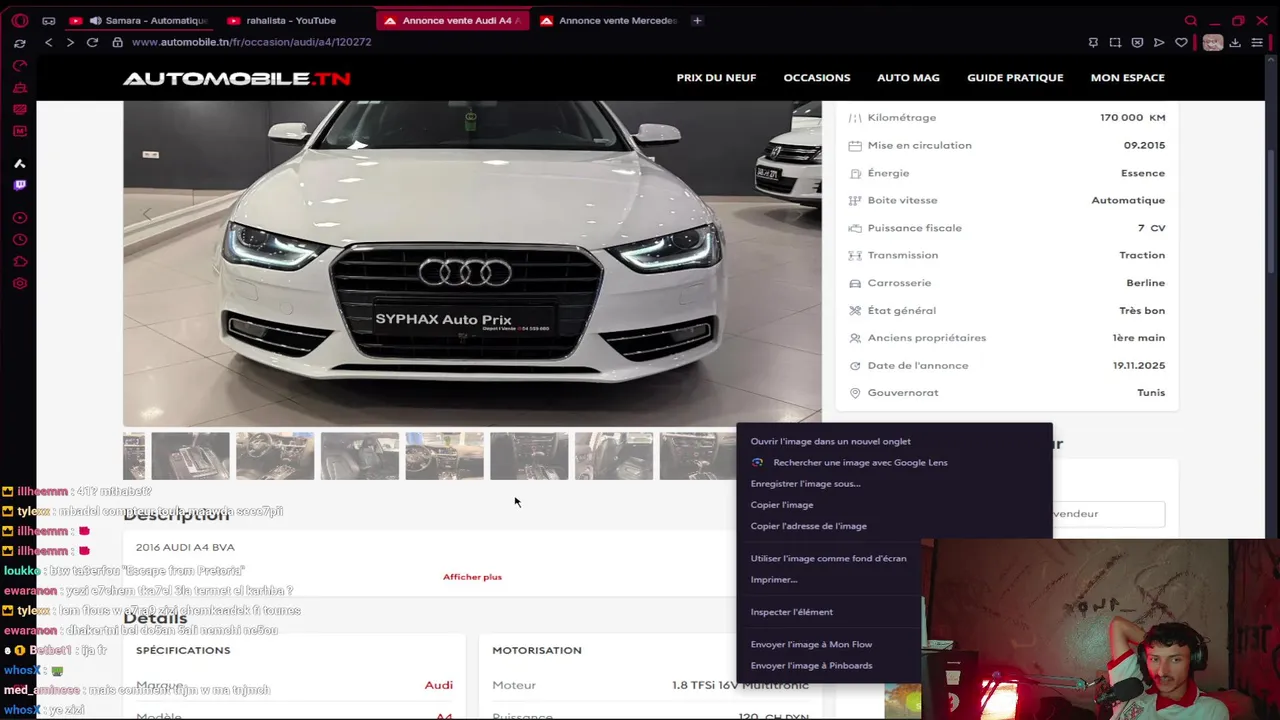Open the Opera GX main menu logo
The height and width of the screenshot is (720, 1280).
point(20,20)
